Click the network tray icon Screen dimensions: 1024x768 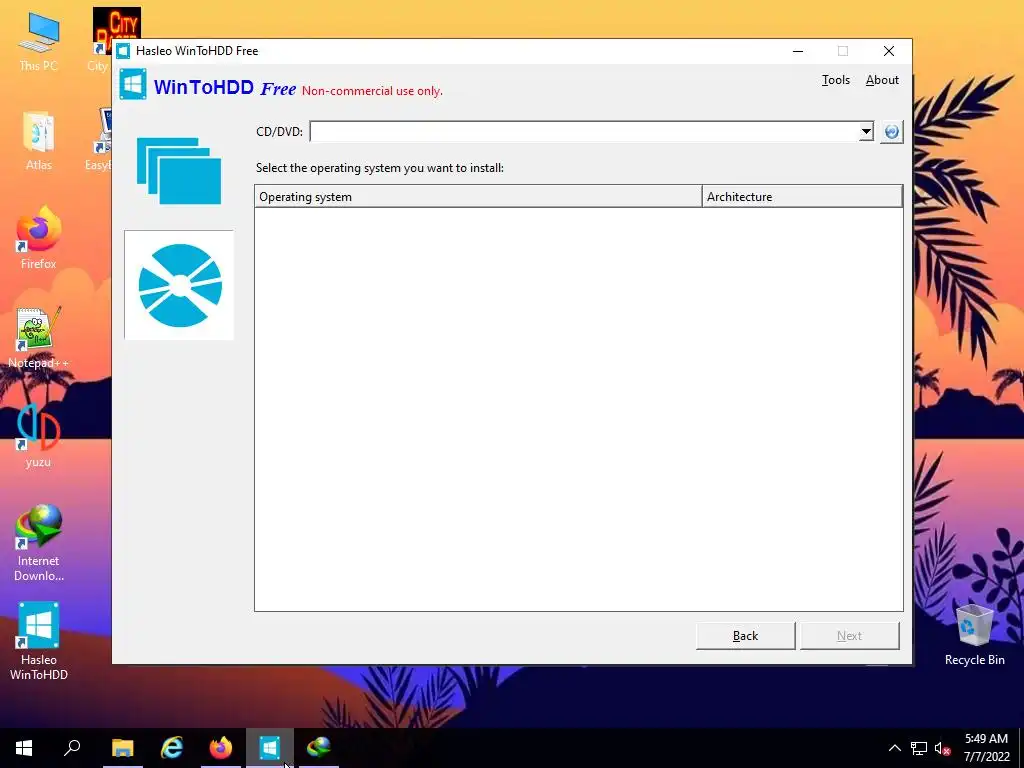tap(919, 748)
